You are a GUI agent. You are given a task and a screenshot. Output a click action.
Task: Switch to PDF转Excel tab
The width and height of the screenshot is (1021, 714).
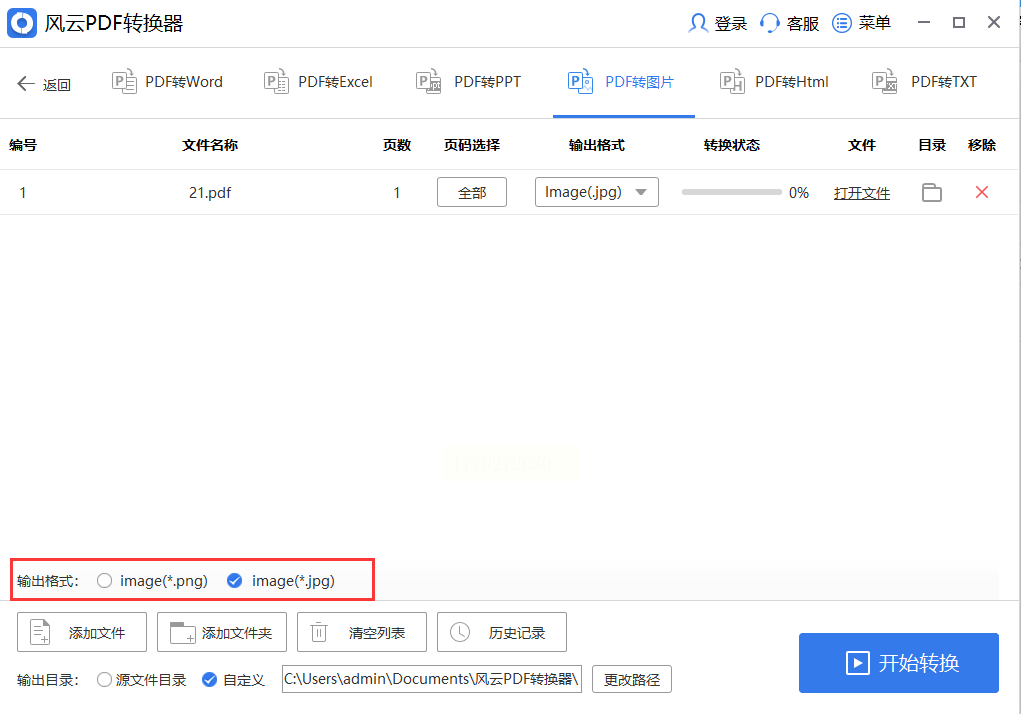[x=318, y=82]
